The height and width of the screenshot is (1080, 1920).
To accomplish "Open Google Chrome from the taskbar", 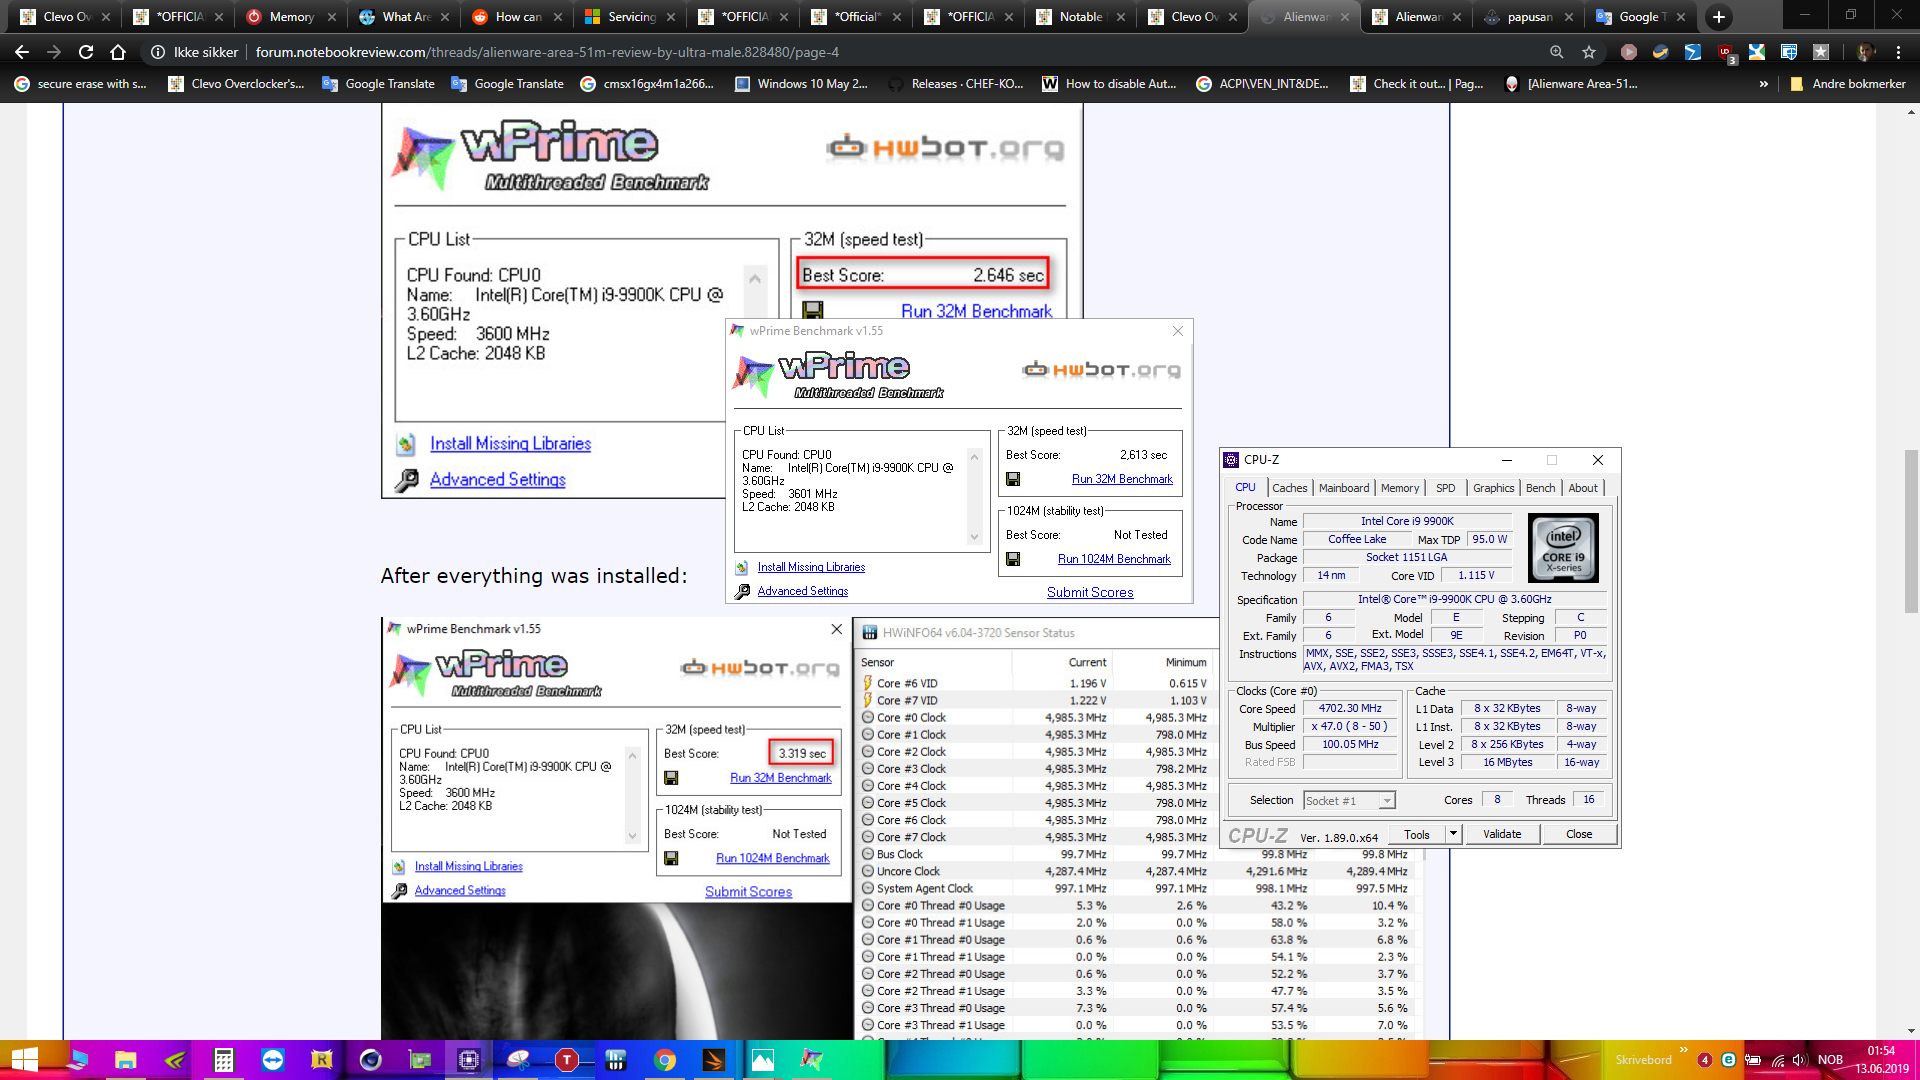I will (x=664, y=1060).
